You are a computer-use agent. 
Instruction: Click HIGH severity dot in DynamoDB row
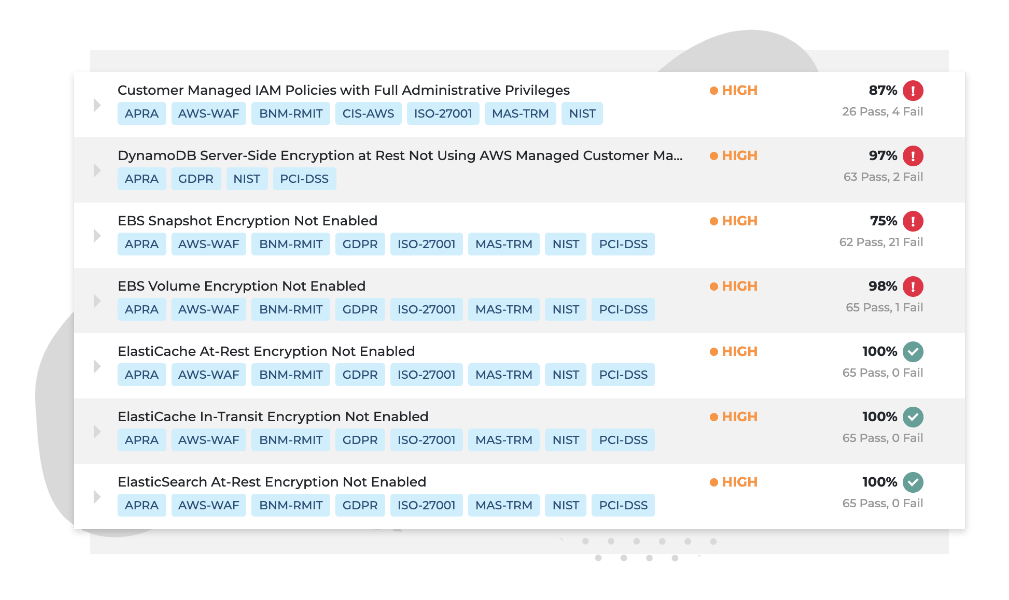click(714, 156)
